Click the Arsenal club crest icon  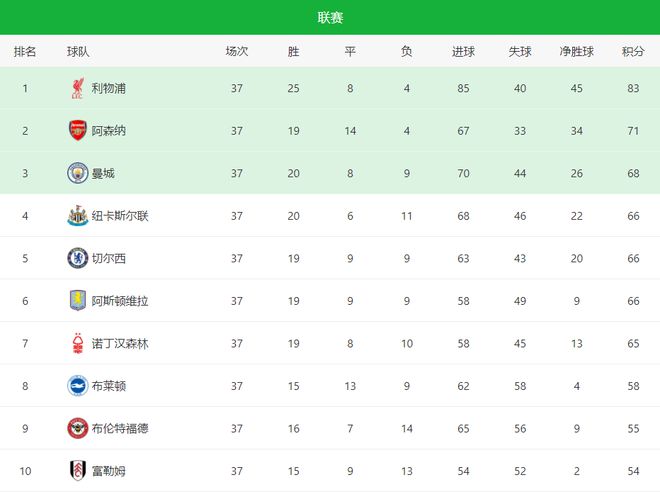pos(77,131)
